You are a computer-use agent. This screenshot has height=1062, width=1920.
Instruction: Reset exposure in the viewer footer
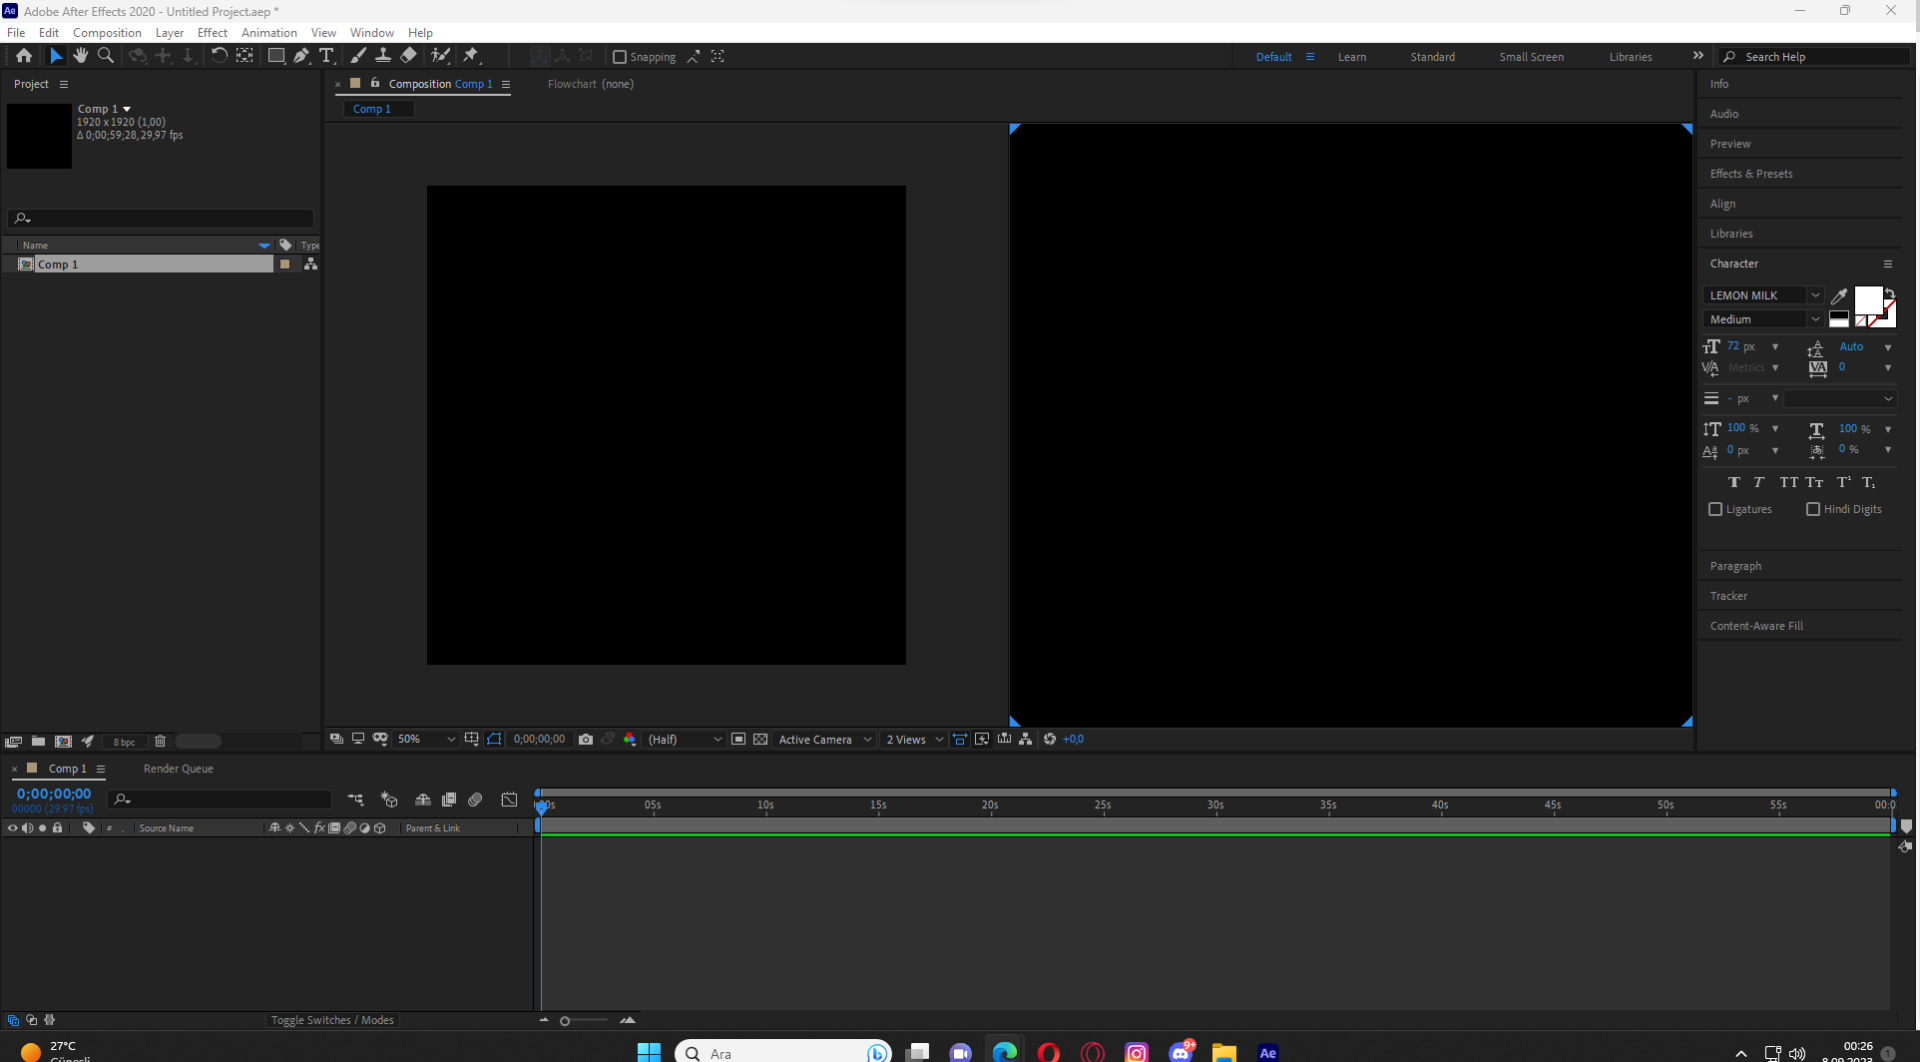click(1050, 739)
